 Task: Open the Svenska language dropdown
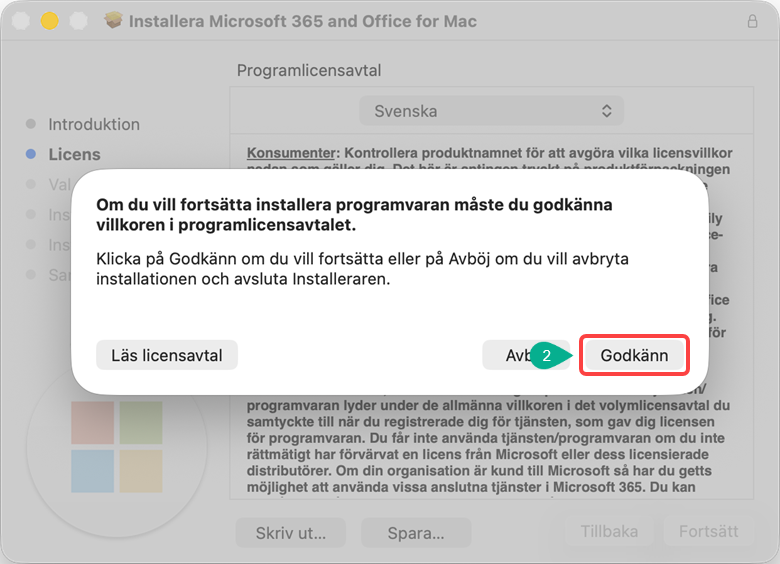pos(492,111)
